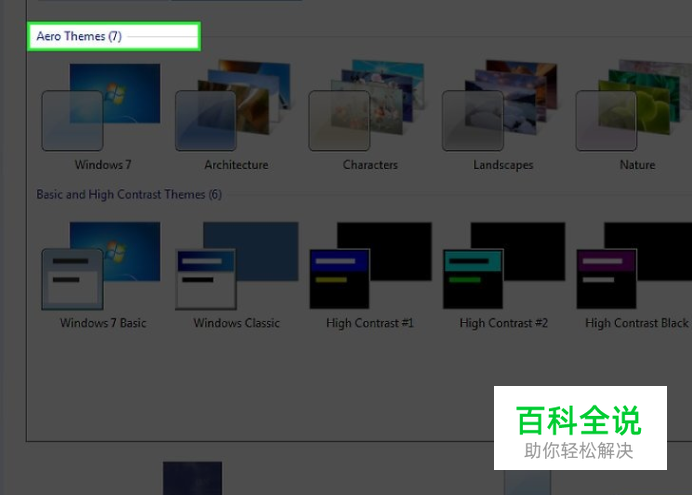Apply the Windows 7 Basic theme

click(101, 266)
